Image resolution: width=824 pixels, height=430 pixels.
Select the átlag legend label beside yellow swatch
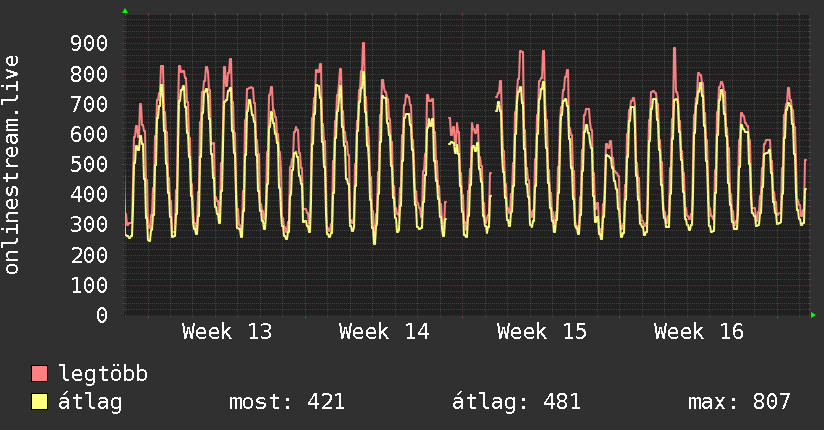coord(90,402)
